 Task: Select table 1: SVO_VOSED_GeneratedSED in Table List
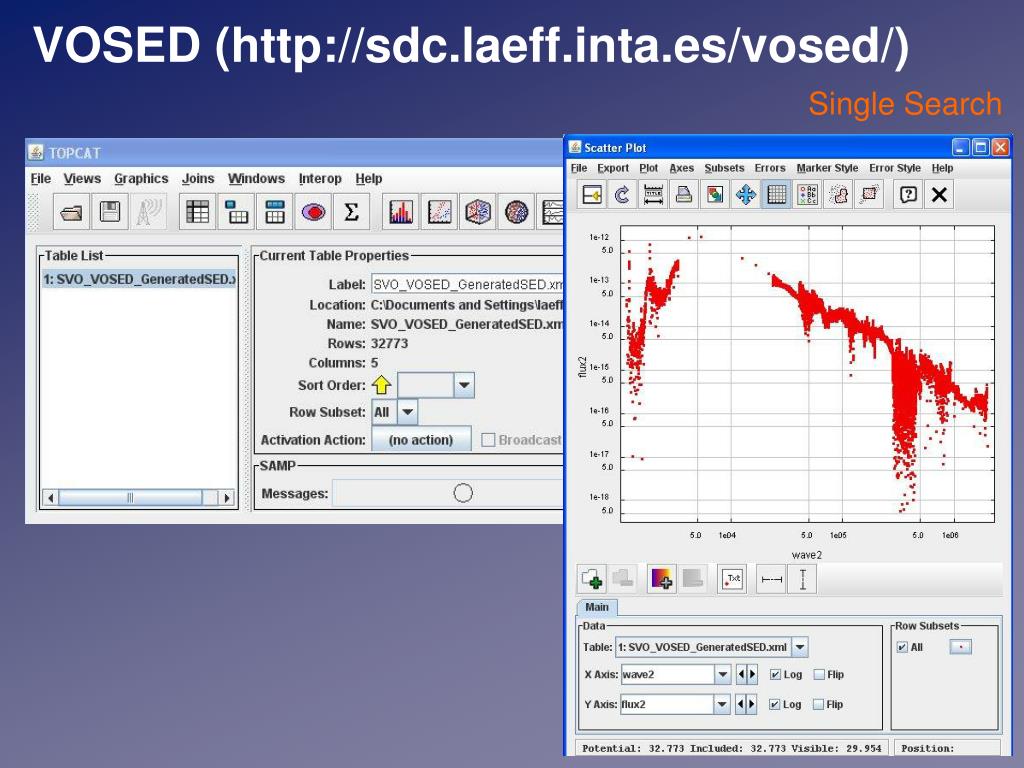pyautogui.click(x=139, y=279)
